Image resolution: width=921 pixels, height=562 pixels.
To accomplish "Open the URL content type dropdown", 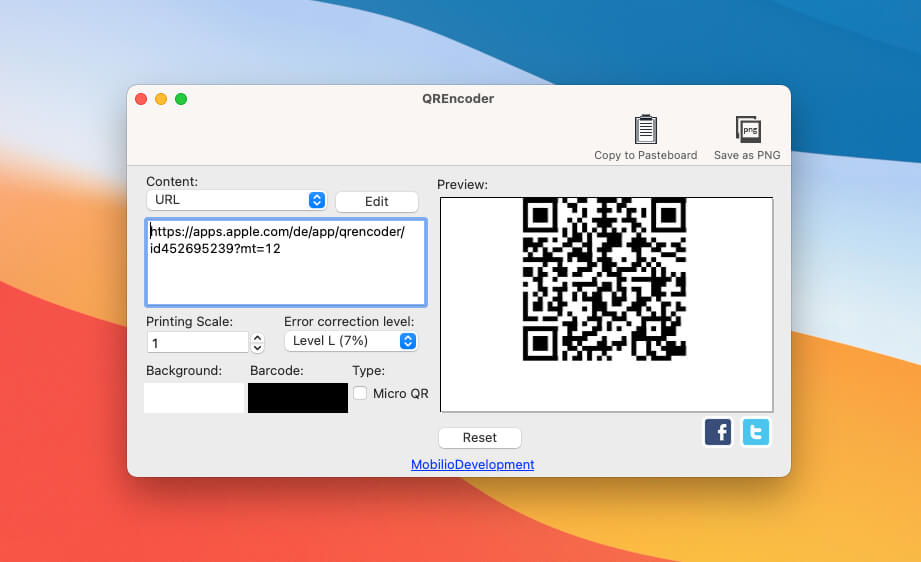I will click(x=237, y=200).
